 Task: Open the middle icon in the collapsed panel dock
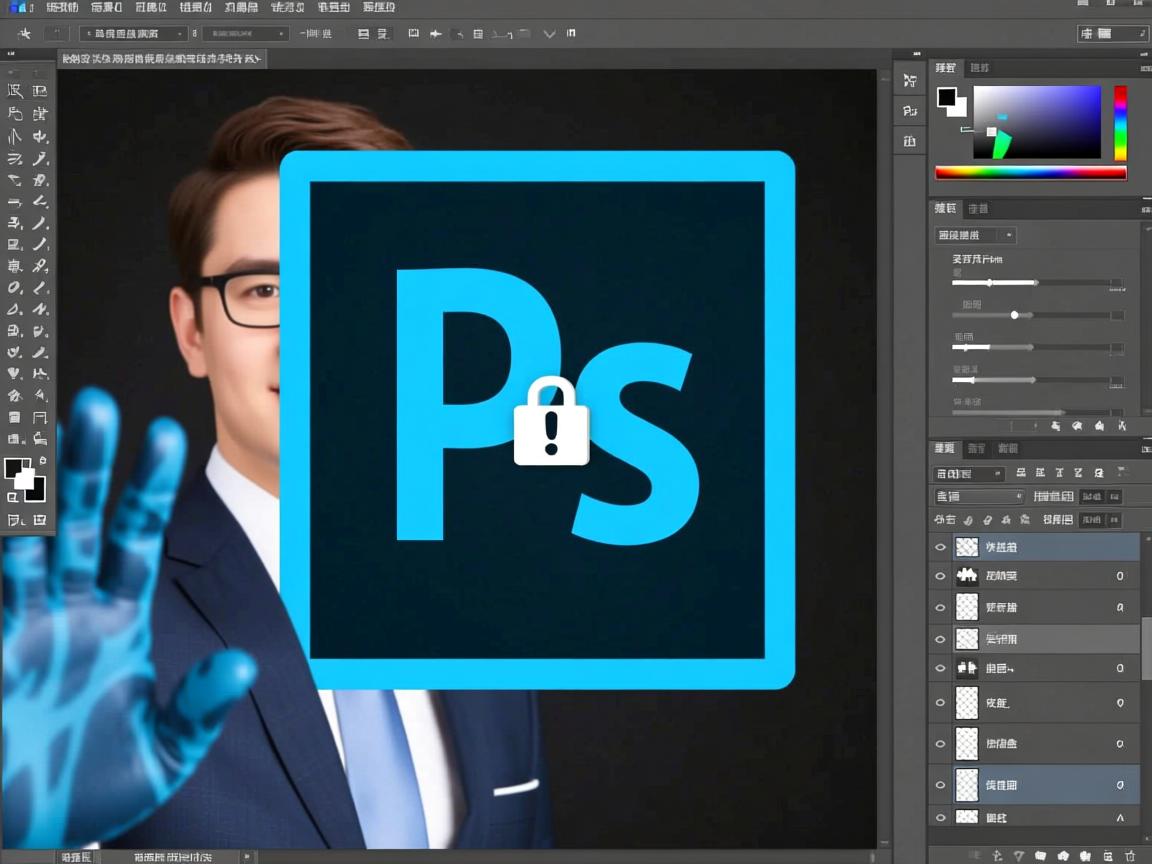click(x=909, y=111)
